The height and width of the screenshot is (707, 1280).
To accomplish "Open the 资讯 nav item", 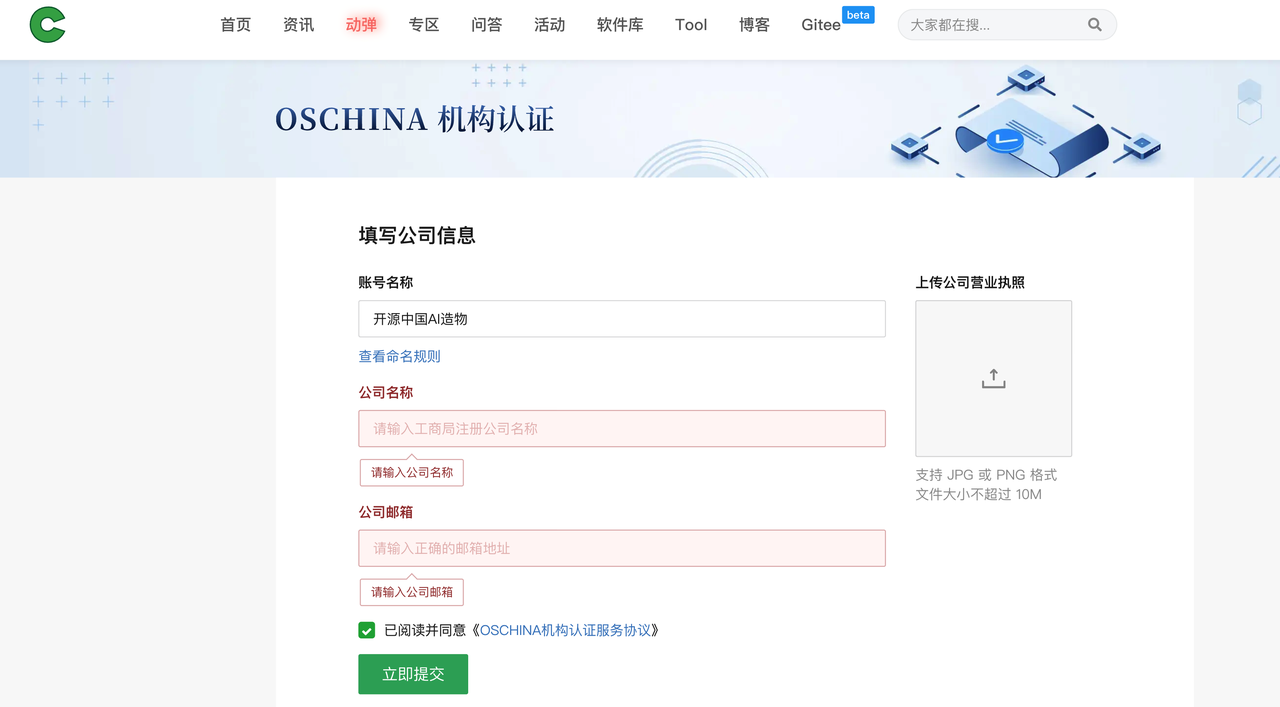I will pos(299,25).
